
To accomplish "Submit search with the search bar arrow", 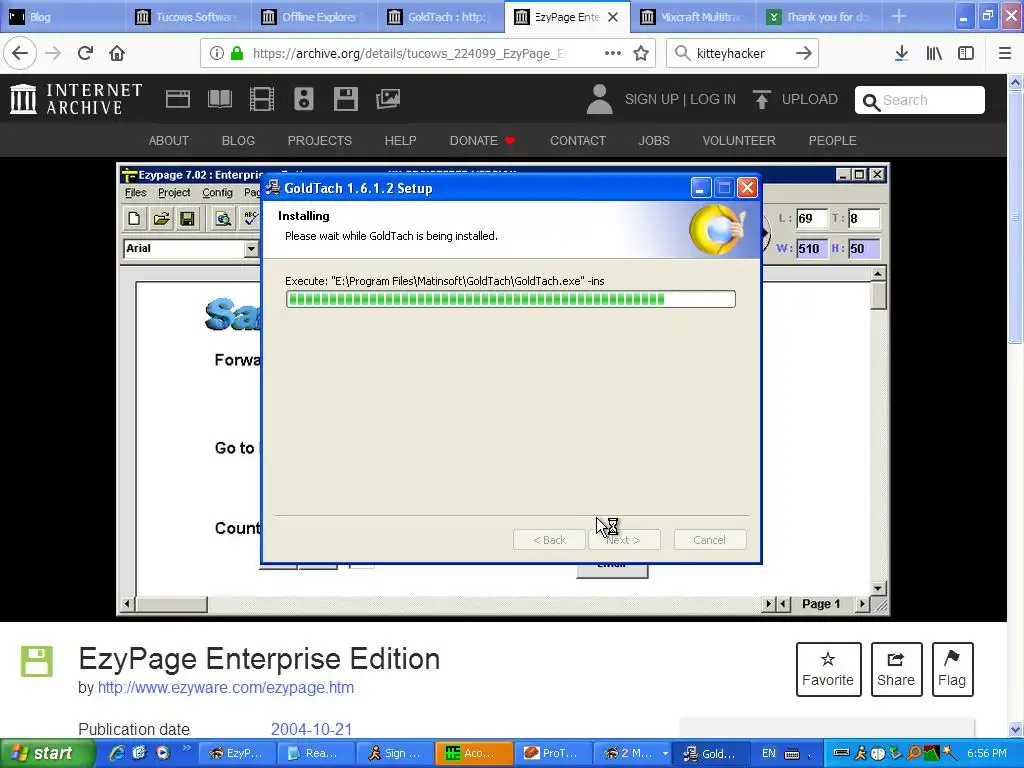I will (804, 53).
